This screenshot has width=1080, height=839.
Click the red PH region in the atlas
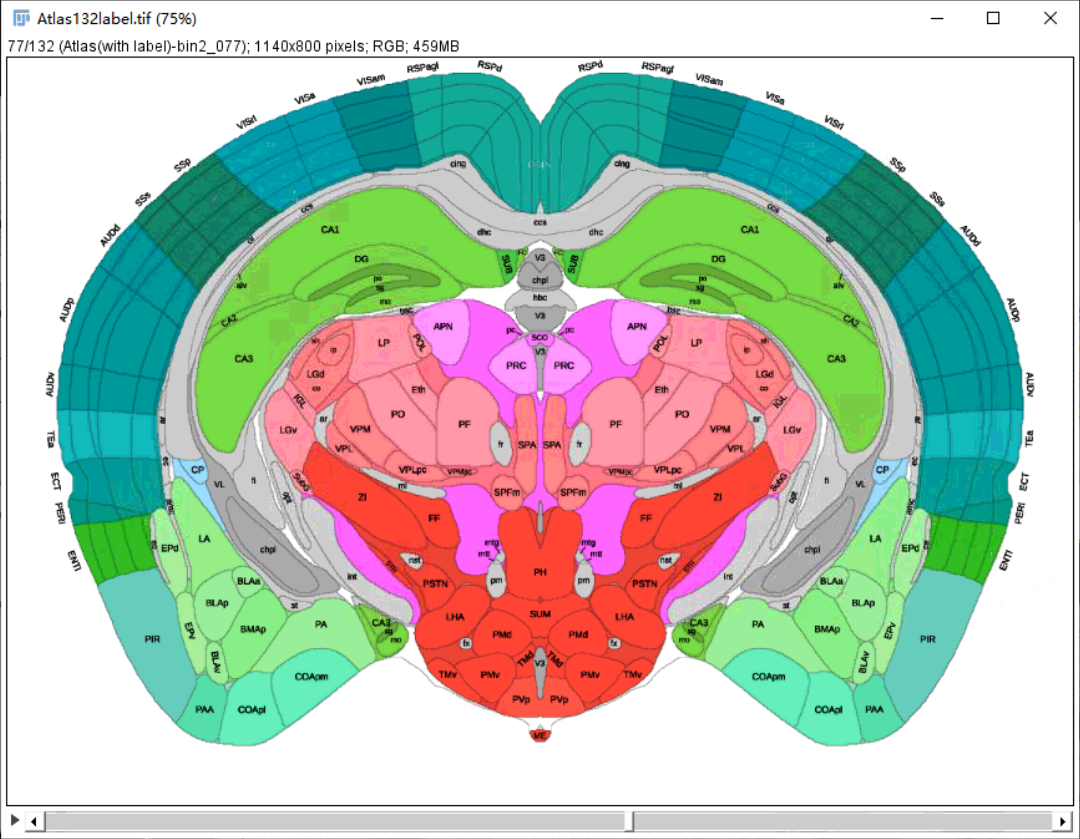coord(540,570)
